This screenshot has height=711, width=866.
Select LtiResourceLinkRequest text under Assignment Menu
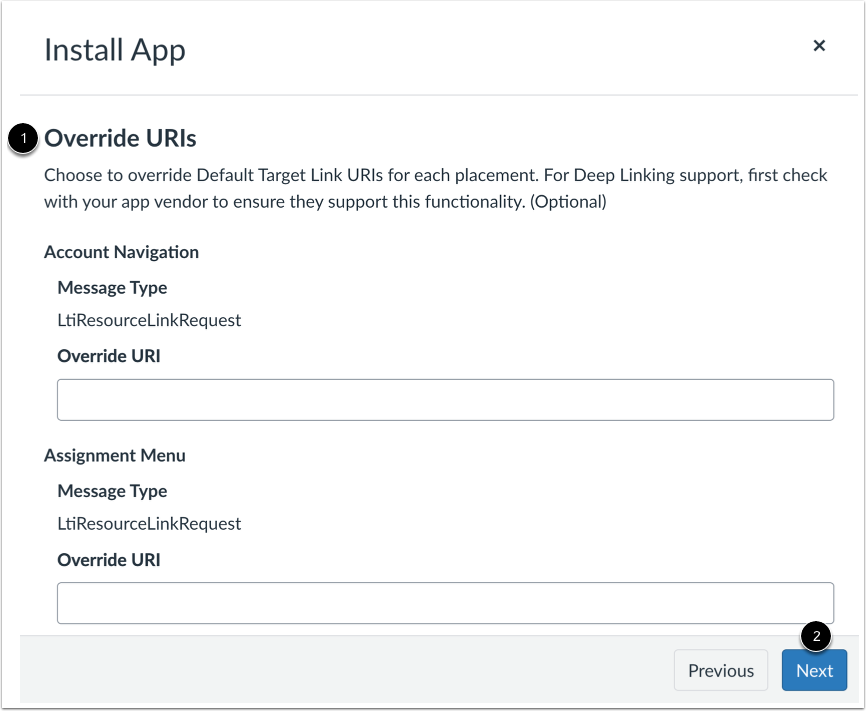pos(149,524)
